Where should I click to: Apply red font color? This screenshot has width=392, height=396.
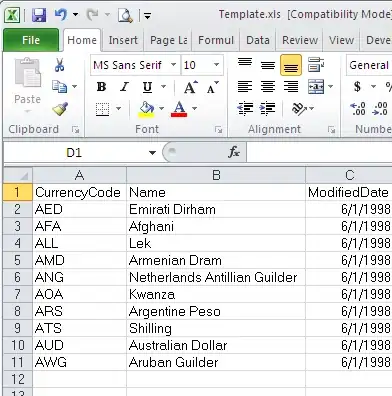179,109
